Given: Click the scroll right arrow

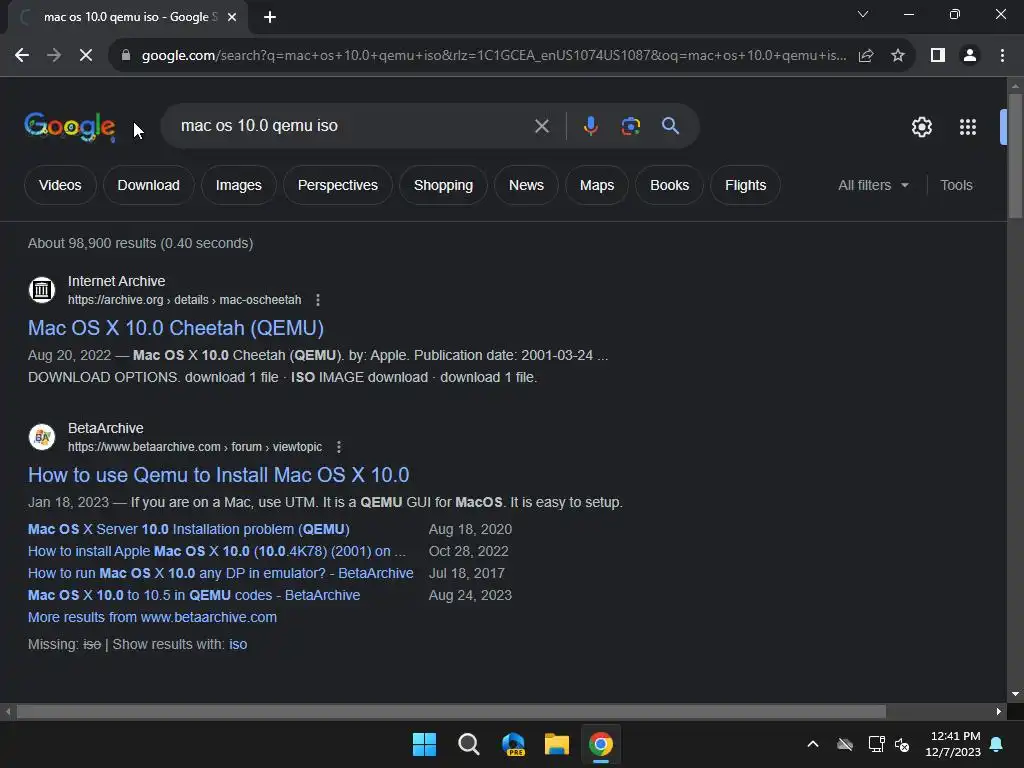Looking at the screenshot, I should coord(999,711).
